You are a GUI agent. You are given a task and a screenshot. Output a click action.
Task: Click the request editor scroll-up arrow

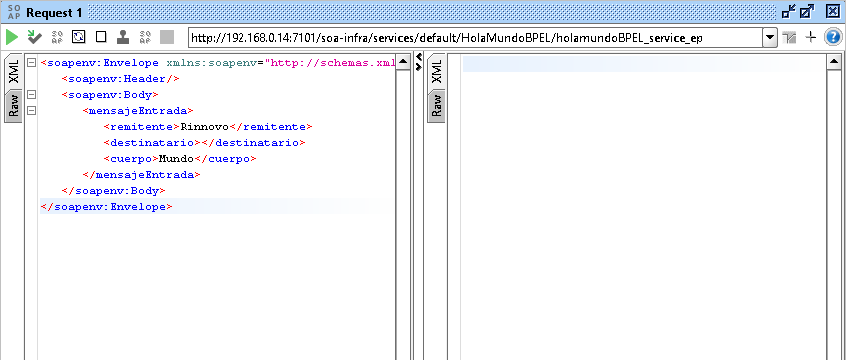pyautogui.click(x=403, y=63)
